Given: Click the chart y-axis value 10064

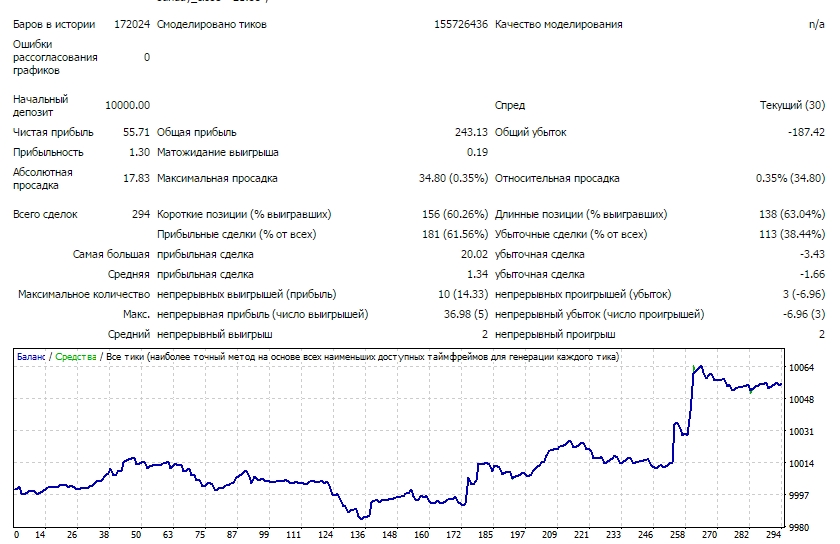Looking at the screenshot, I should 801,368.
